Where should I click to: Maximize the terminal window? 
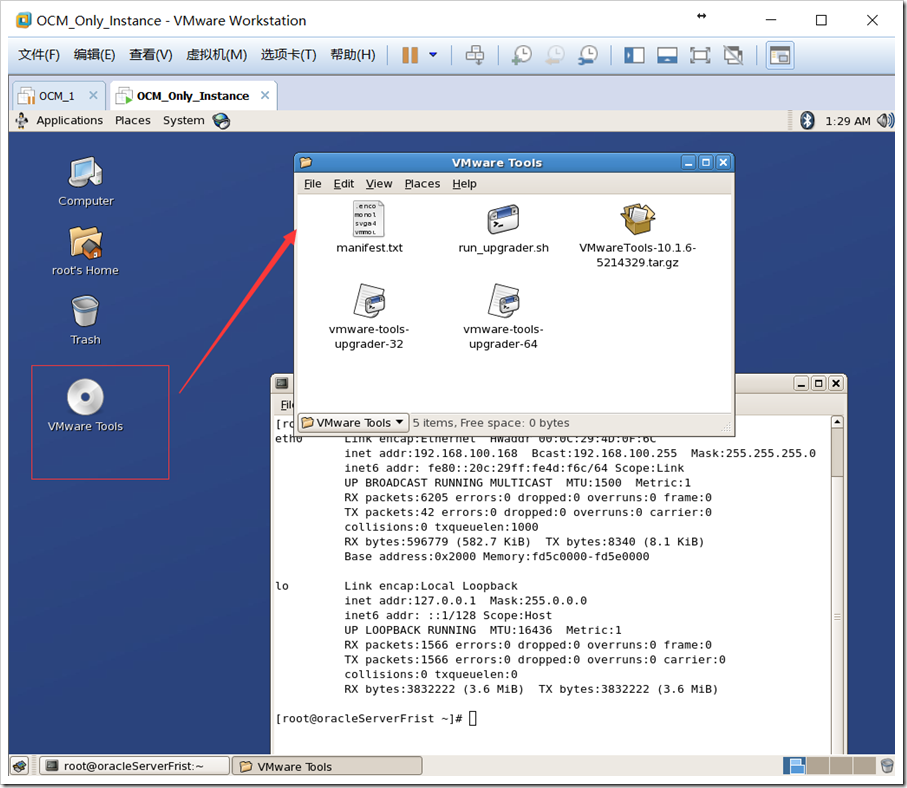pos(818,384)
